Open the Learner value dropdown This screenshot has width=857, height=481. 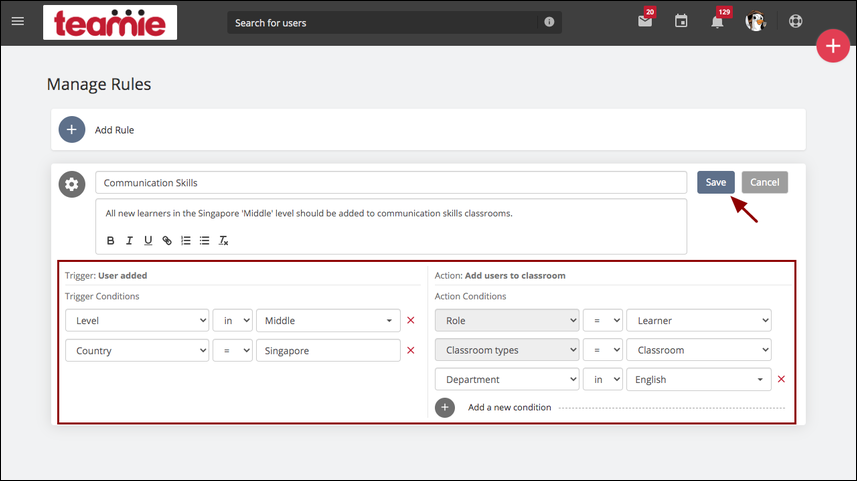click(x=698, y=320)
